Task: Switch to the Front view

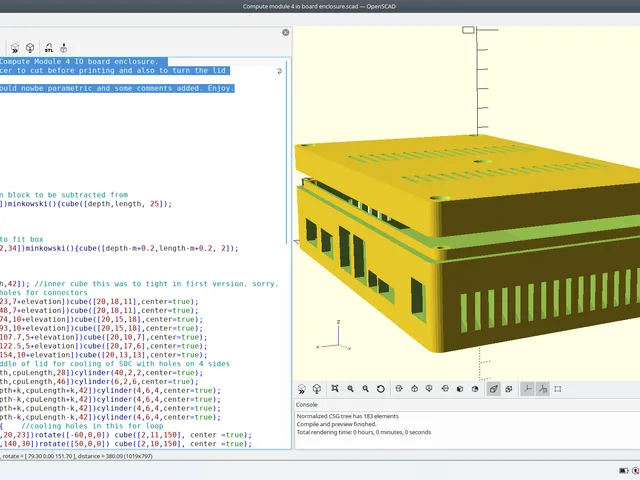Action: coord(460,389)
